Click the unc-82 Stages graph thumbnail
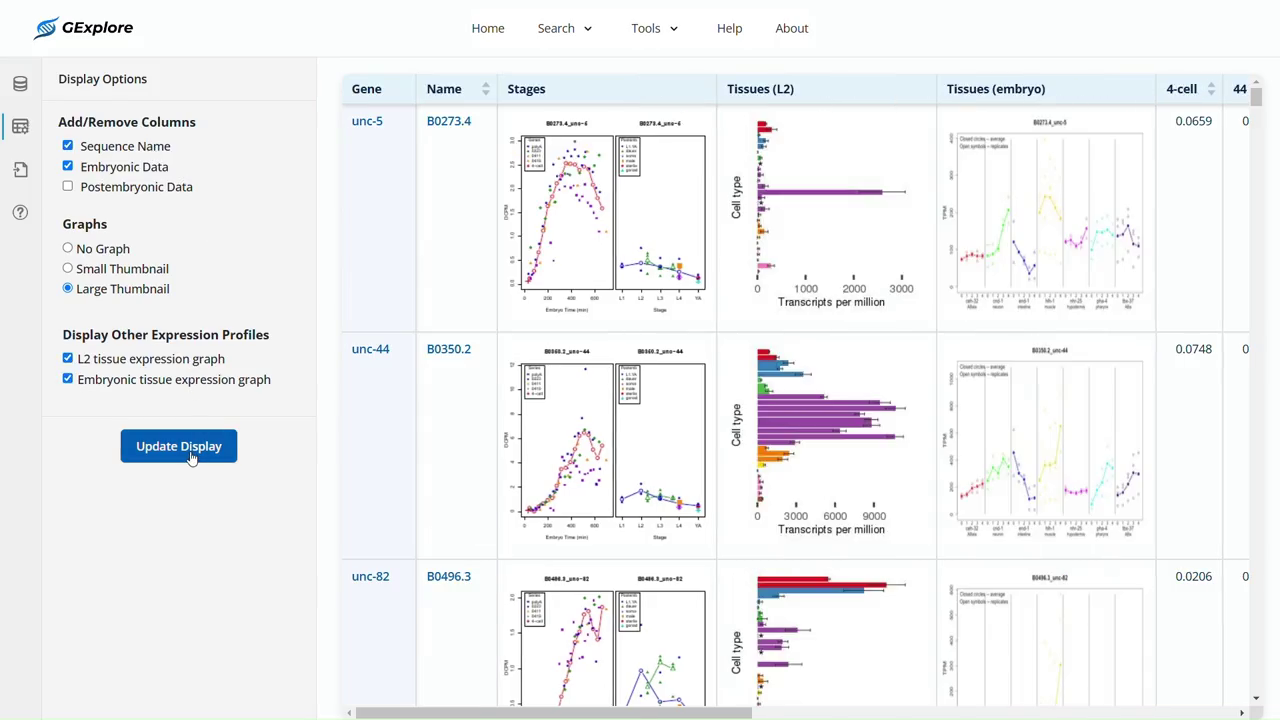 [607, 639]
